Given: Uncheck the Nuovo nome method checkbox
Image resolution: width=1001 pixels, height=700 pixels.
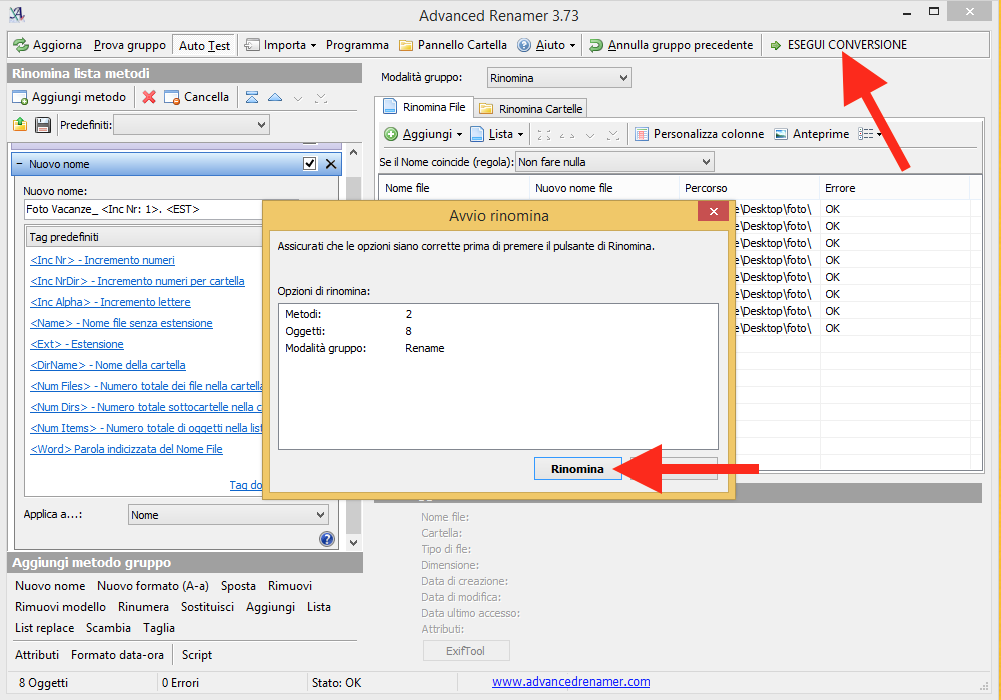Looking at the screenshot, I should tap(310, 164).
